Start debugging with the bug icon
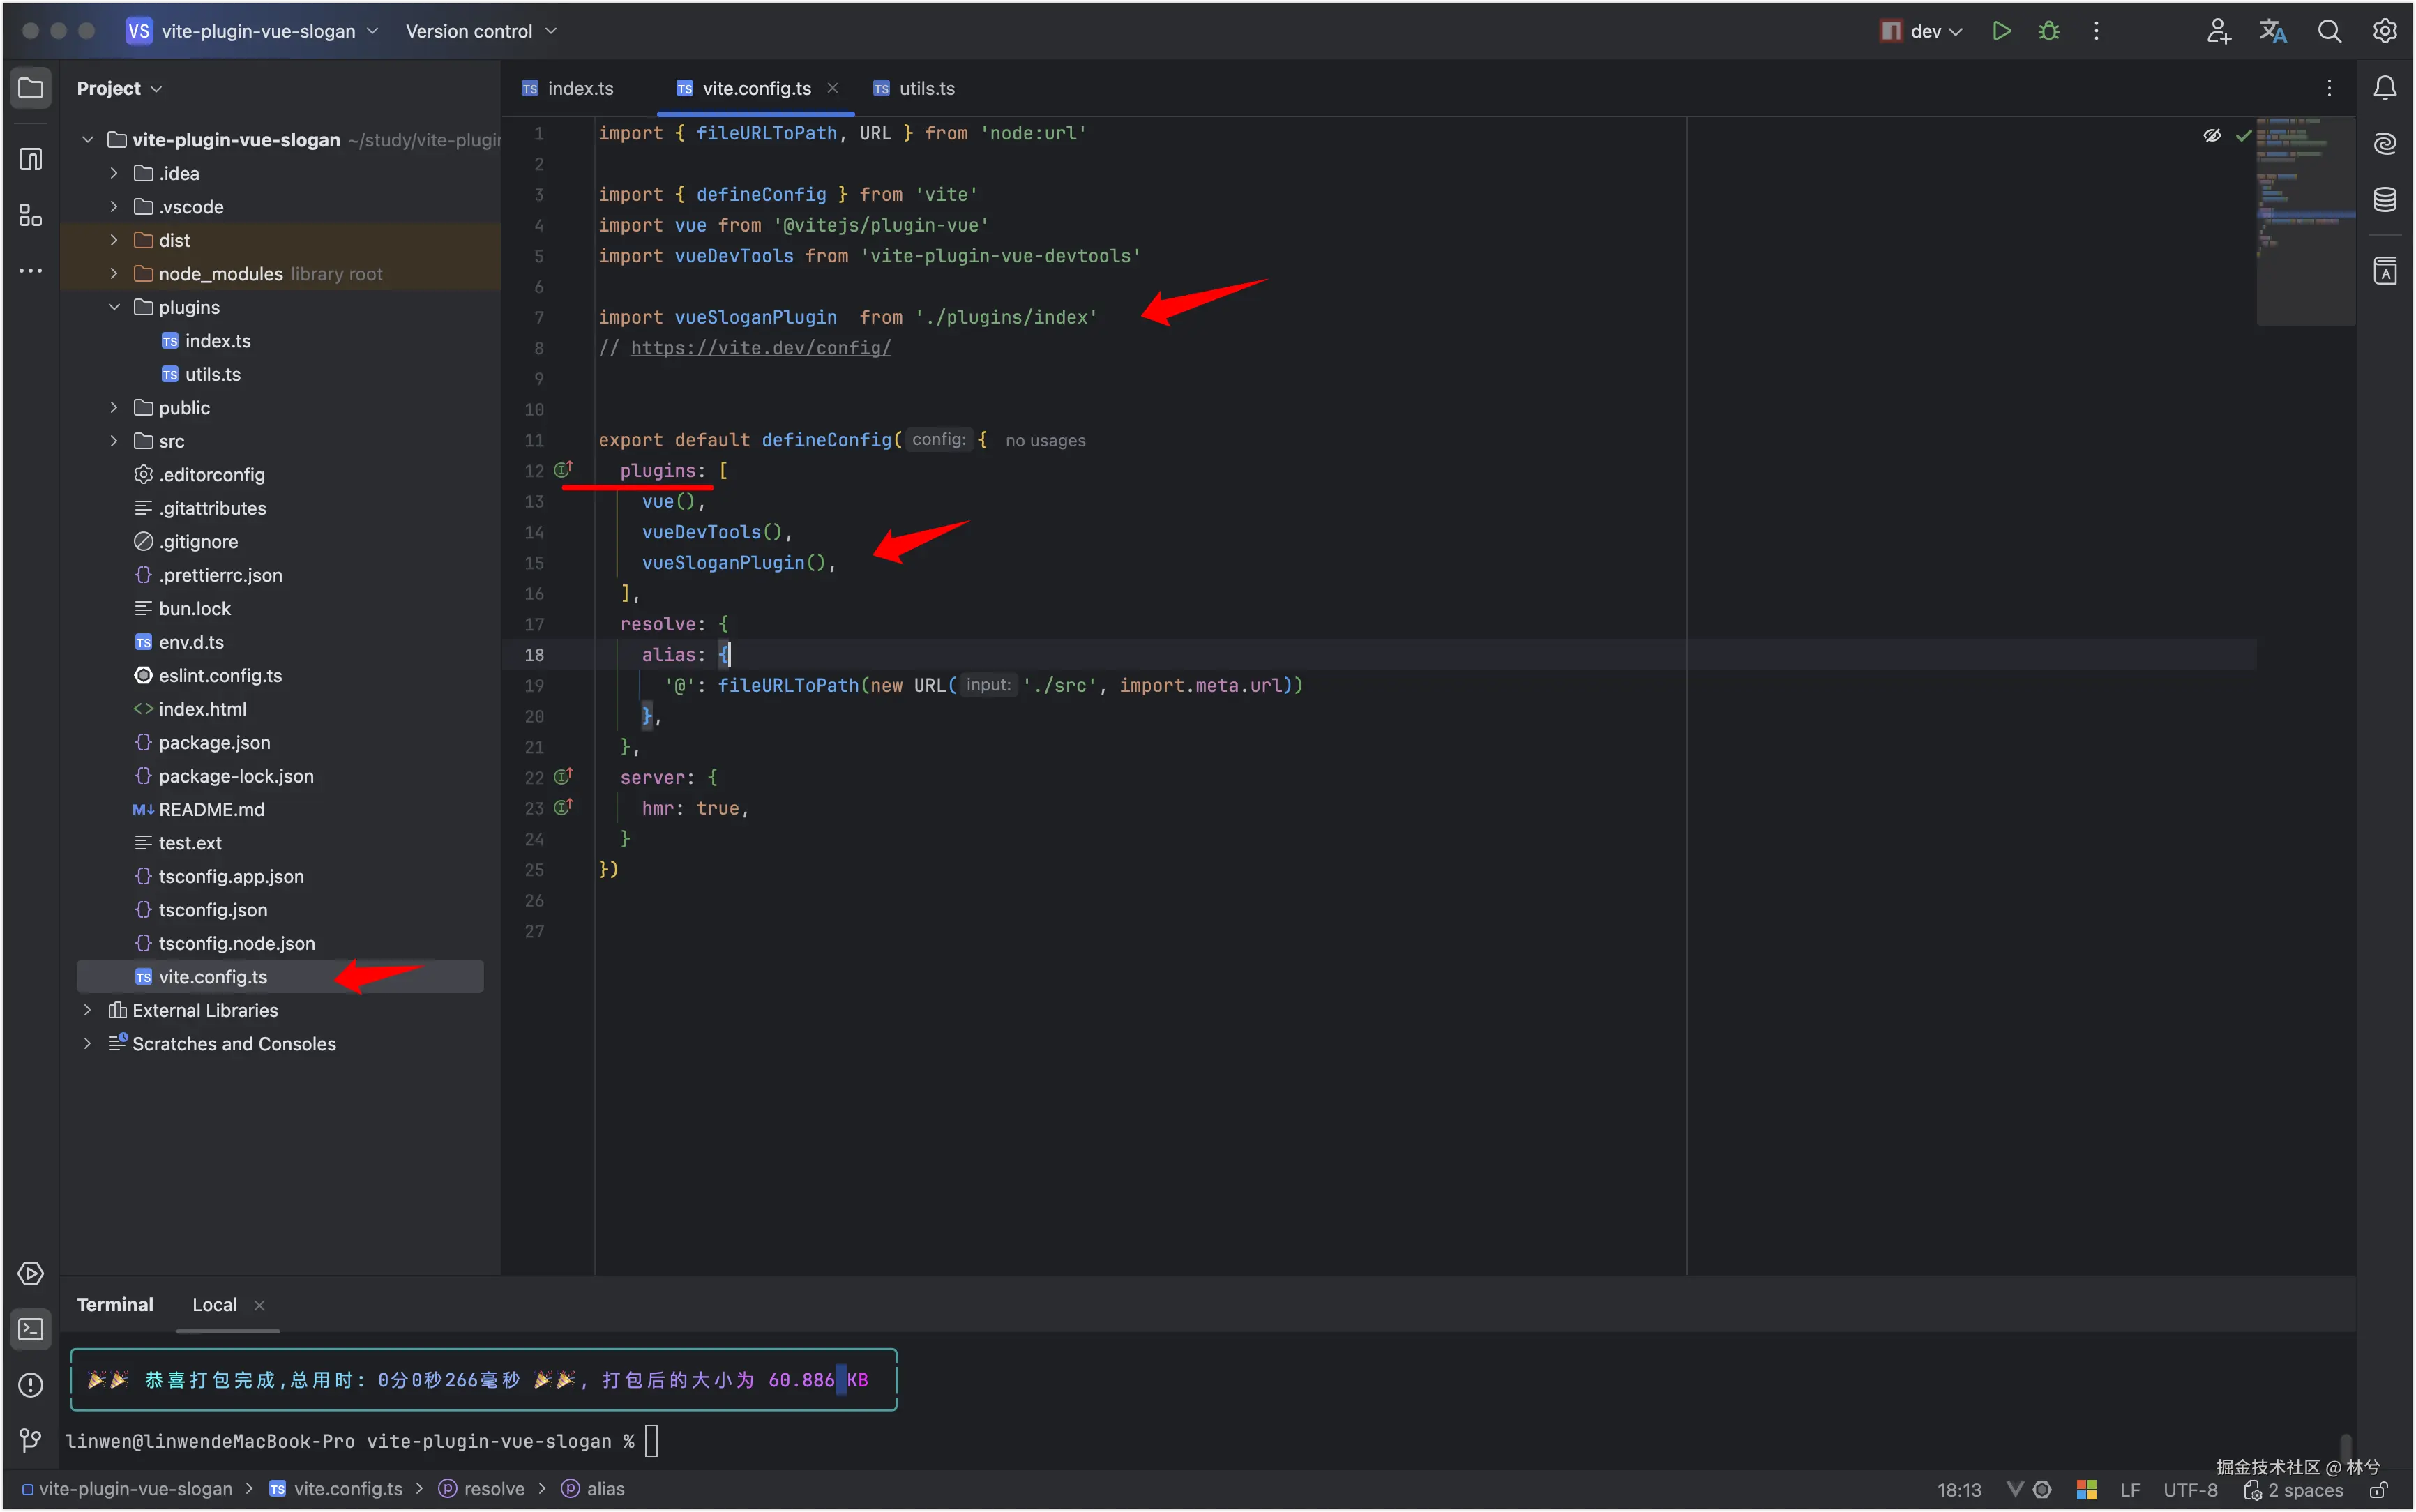Screen dimensions: 2416x1512 point(2048,31)
